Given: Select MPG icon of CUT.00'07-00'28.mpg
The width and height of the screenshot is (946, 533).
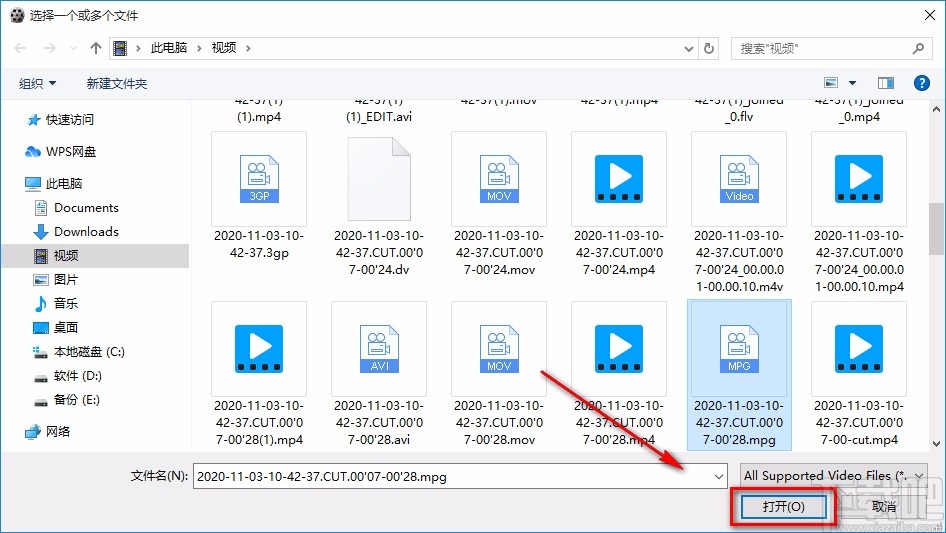Looking at the screenshot, I should [739, 349].
